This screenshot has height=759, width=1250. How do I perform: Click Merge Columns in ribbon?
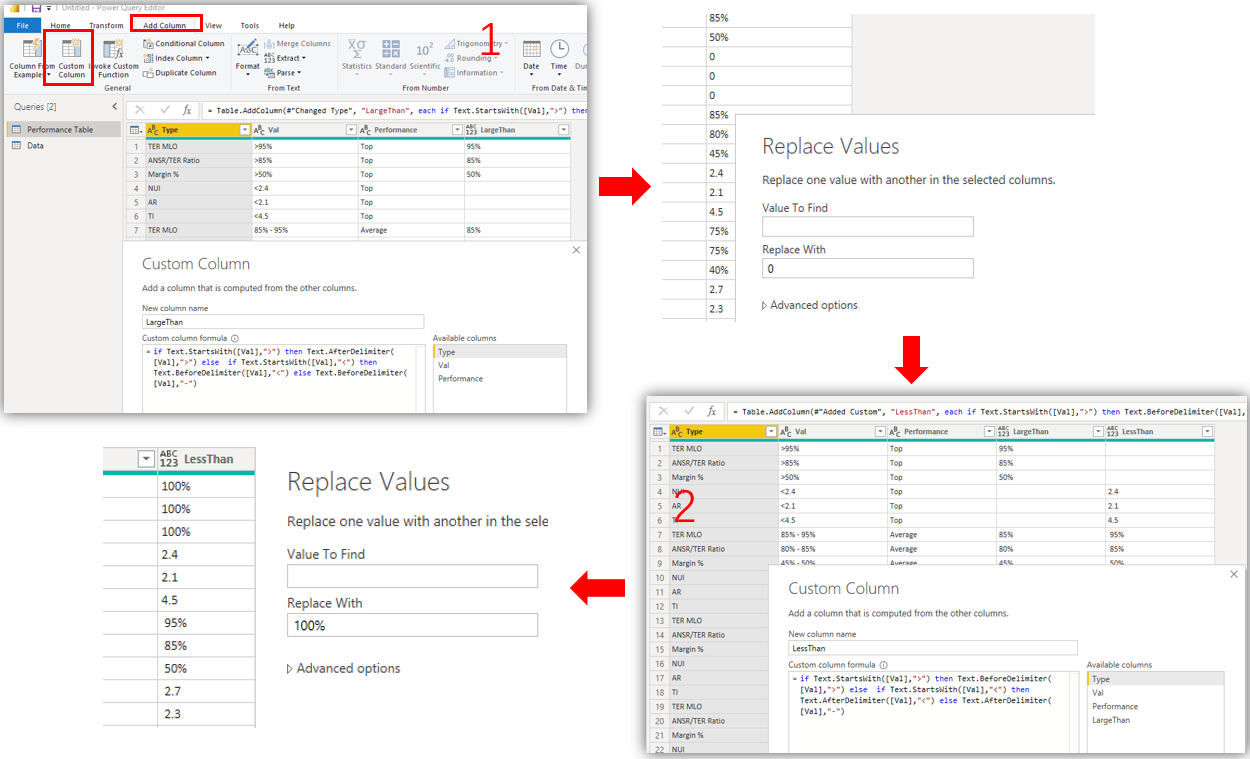click(297, 44)
